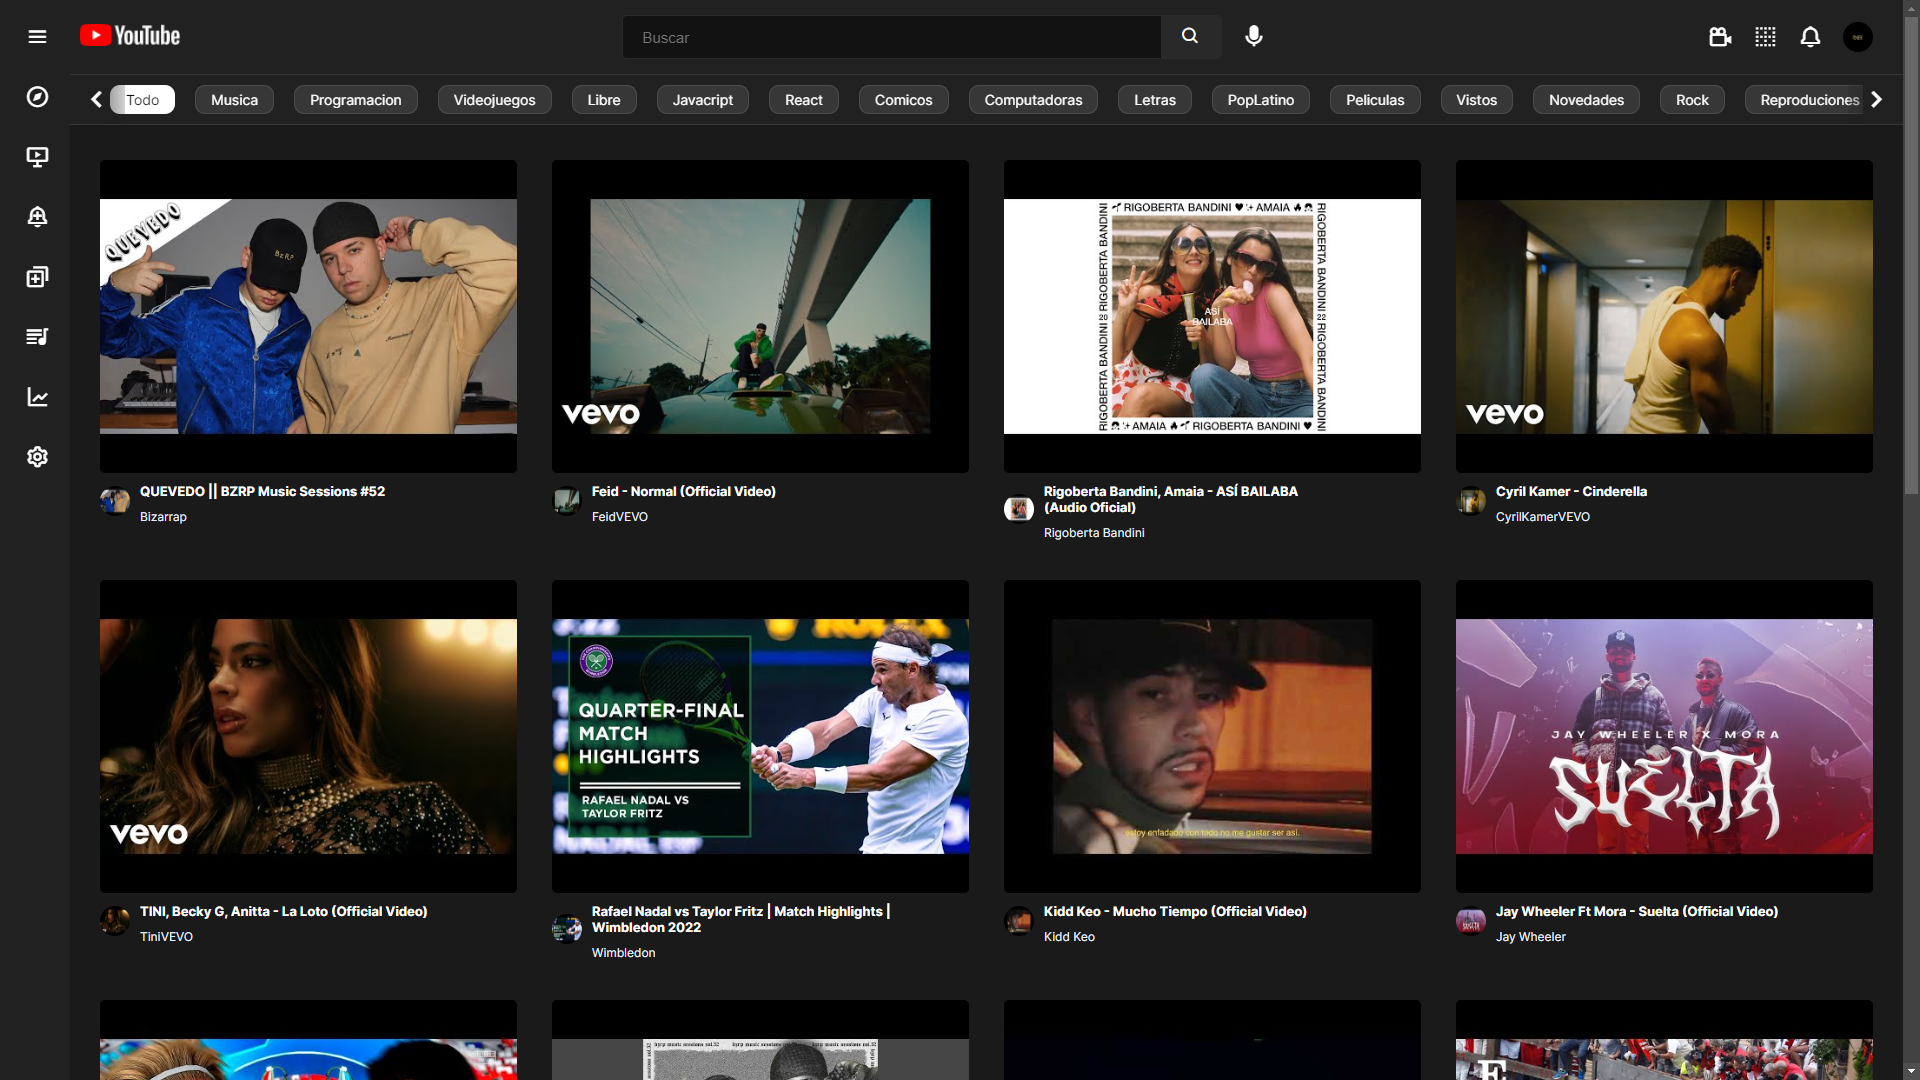
Task: Select the React filter chip
Action: (x=803, y=100)
